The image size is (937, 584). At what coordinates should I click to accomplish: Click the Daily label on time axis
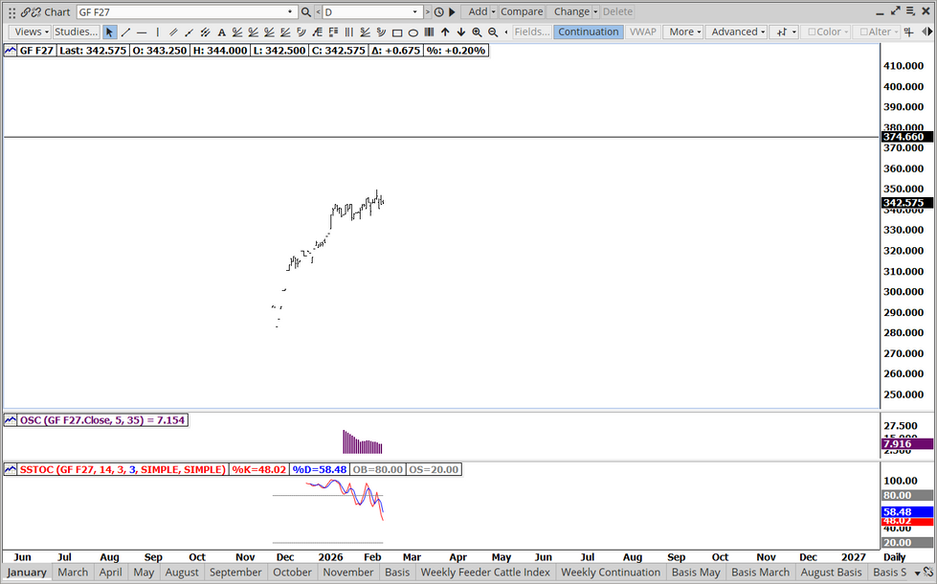click(x=895, y=557)
